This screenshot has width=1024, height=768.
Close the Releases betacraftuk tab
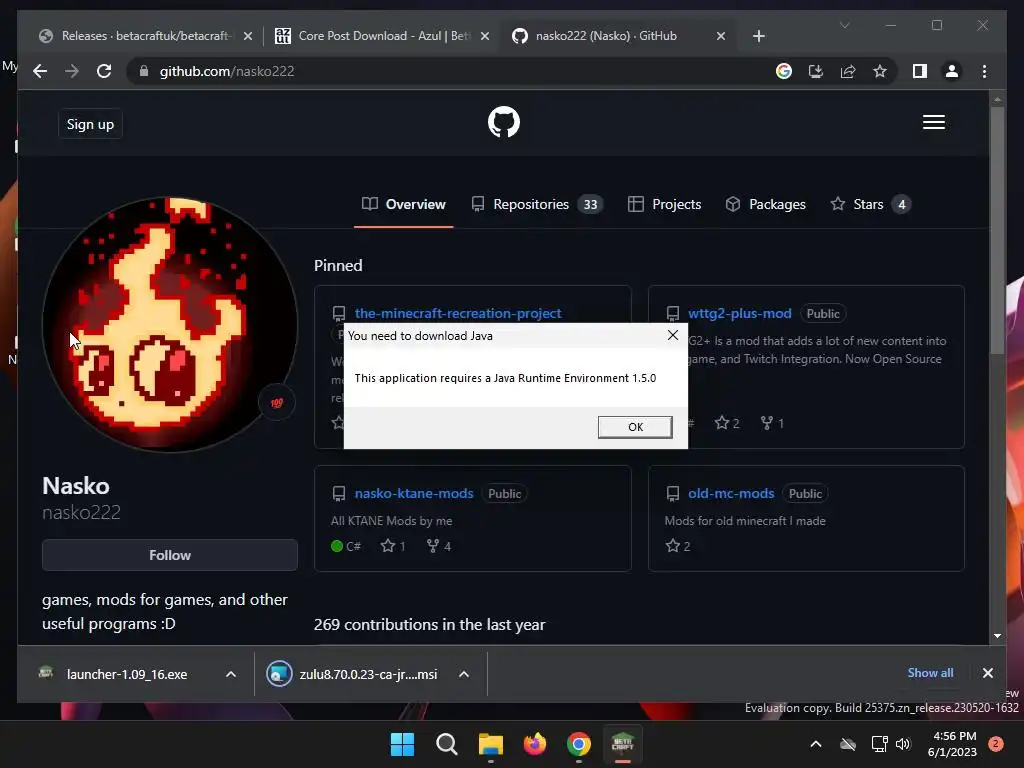point(248,36)
